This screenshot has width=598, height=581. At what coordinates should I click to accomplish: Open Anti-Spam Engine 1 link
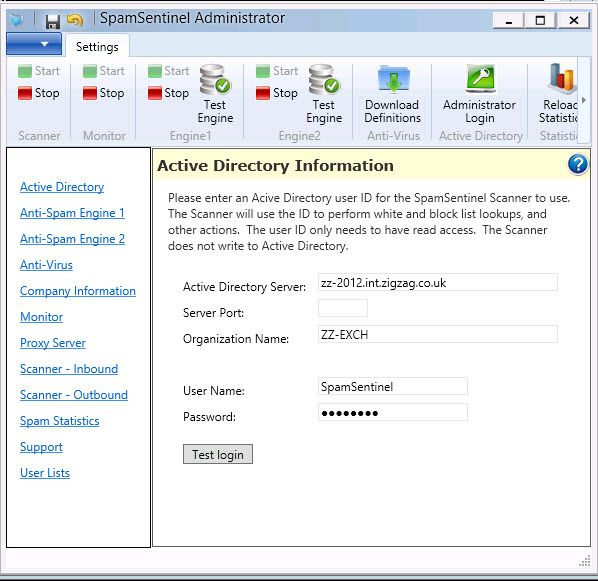72,213
